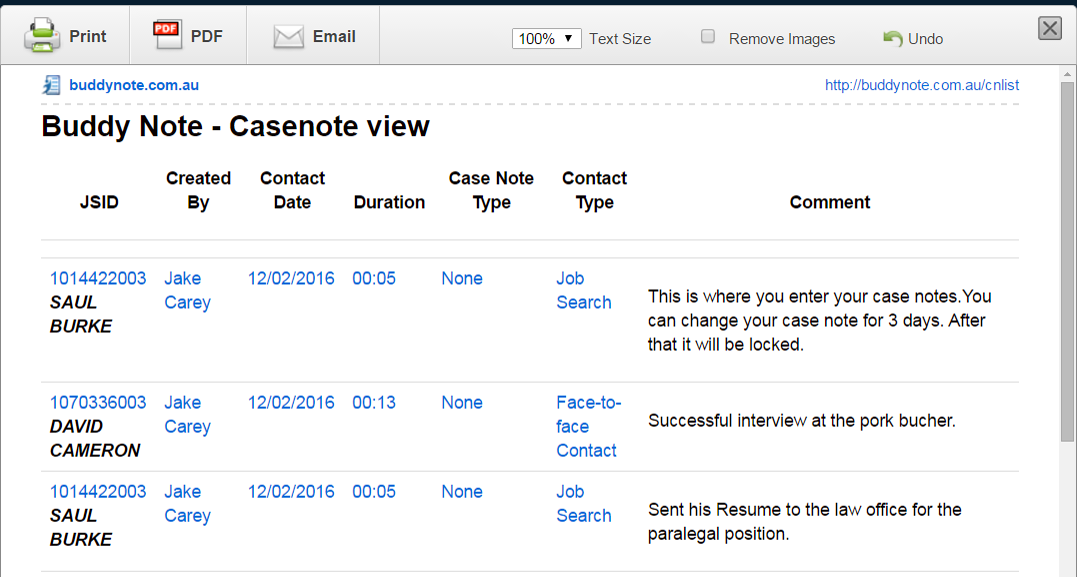The image size is (1077, 577).
Task: Click the Print label text
Action: pos(88,36)
